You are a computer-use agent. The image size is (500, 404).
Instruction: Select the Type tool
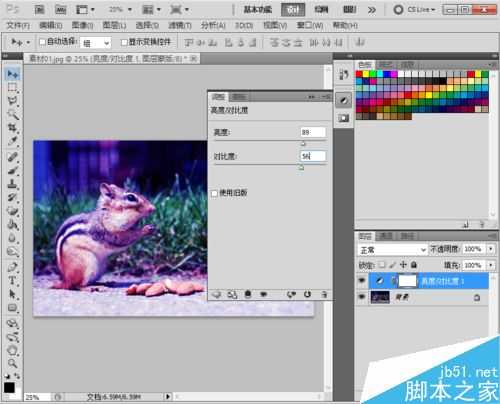pos(13,281)
